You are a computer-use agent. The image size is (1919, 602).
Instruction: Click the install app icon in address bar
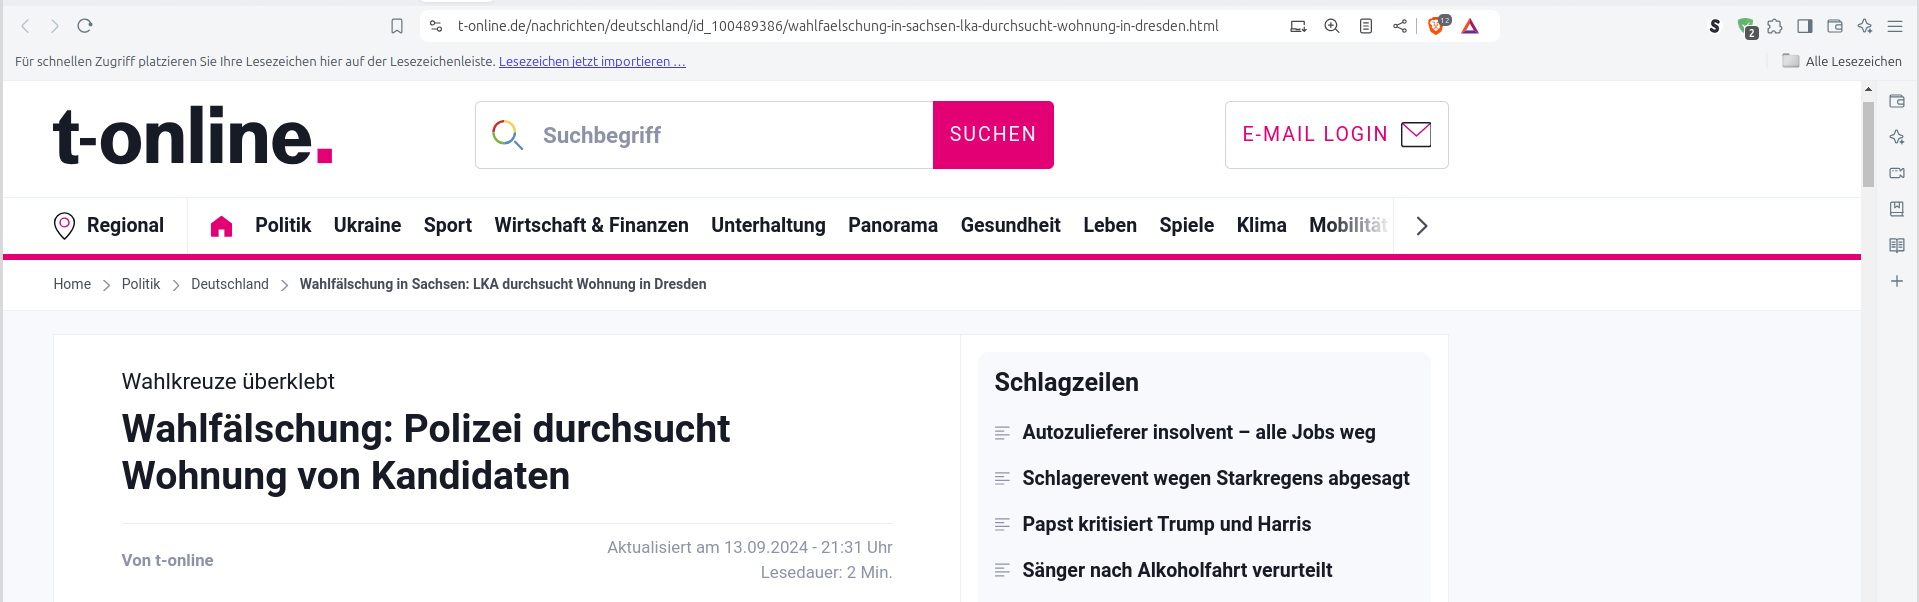pos(1298,26)
